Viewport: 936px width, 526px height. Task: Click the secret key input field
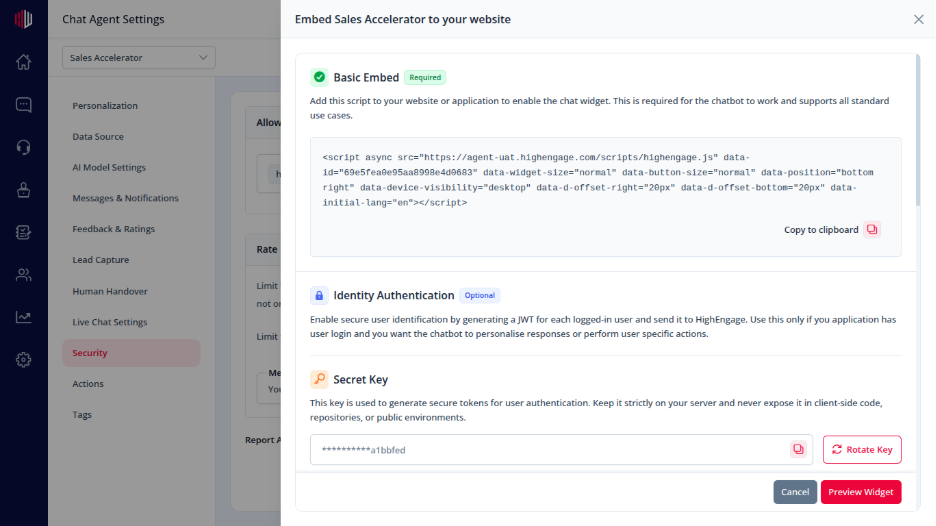point(561,450)
